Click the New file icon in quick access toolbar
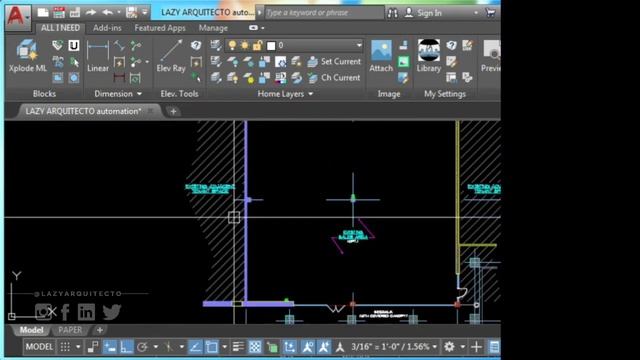640x360 pixels. tap(43, 13)
